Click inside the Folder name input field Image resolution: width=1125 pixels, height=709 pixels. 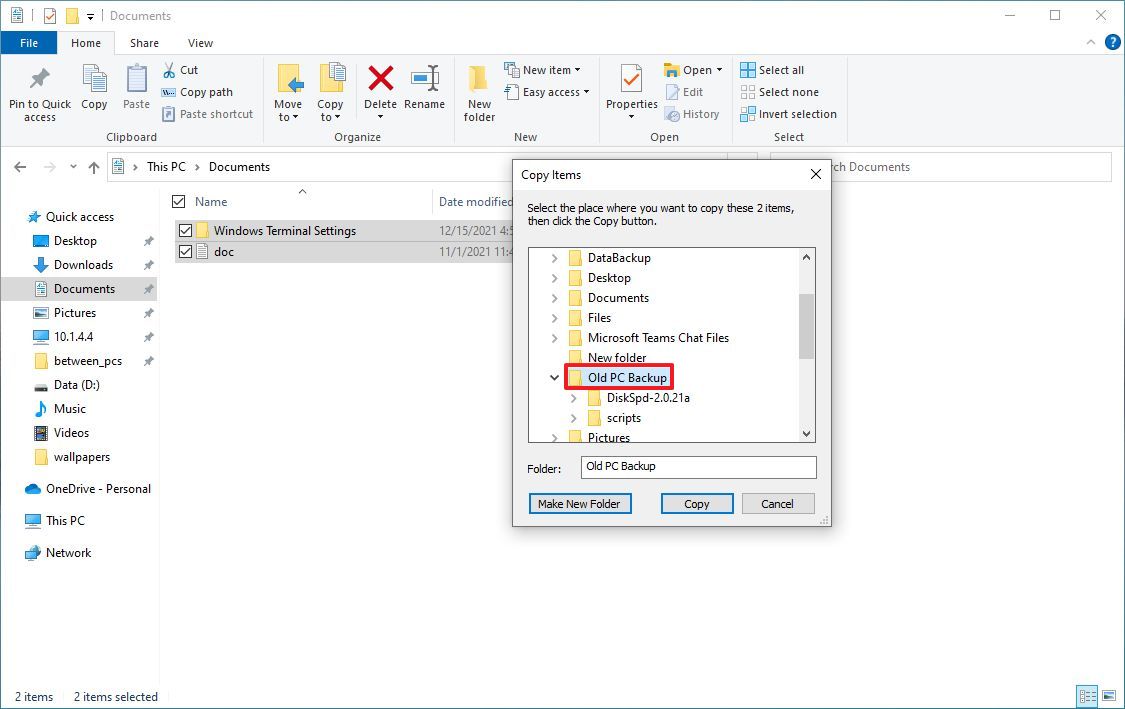[x=697, y=467]
